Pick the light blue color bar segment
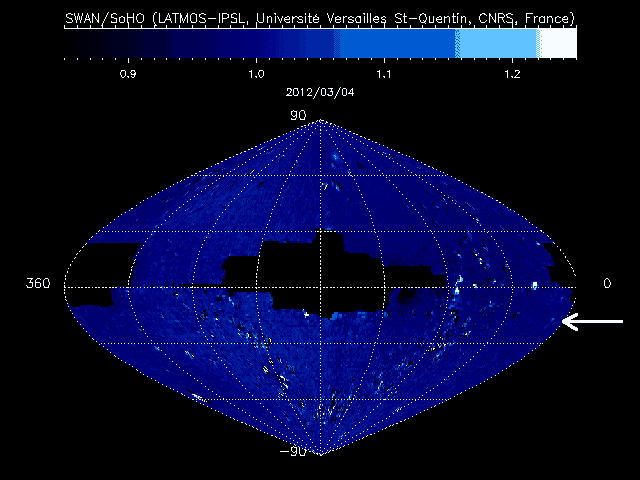The image size is (640, 480). click(497, 43)
